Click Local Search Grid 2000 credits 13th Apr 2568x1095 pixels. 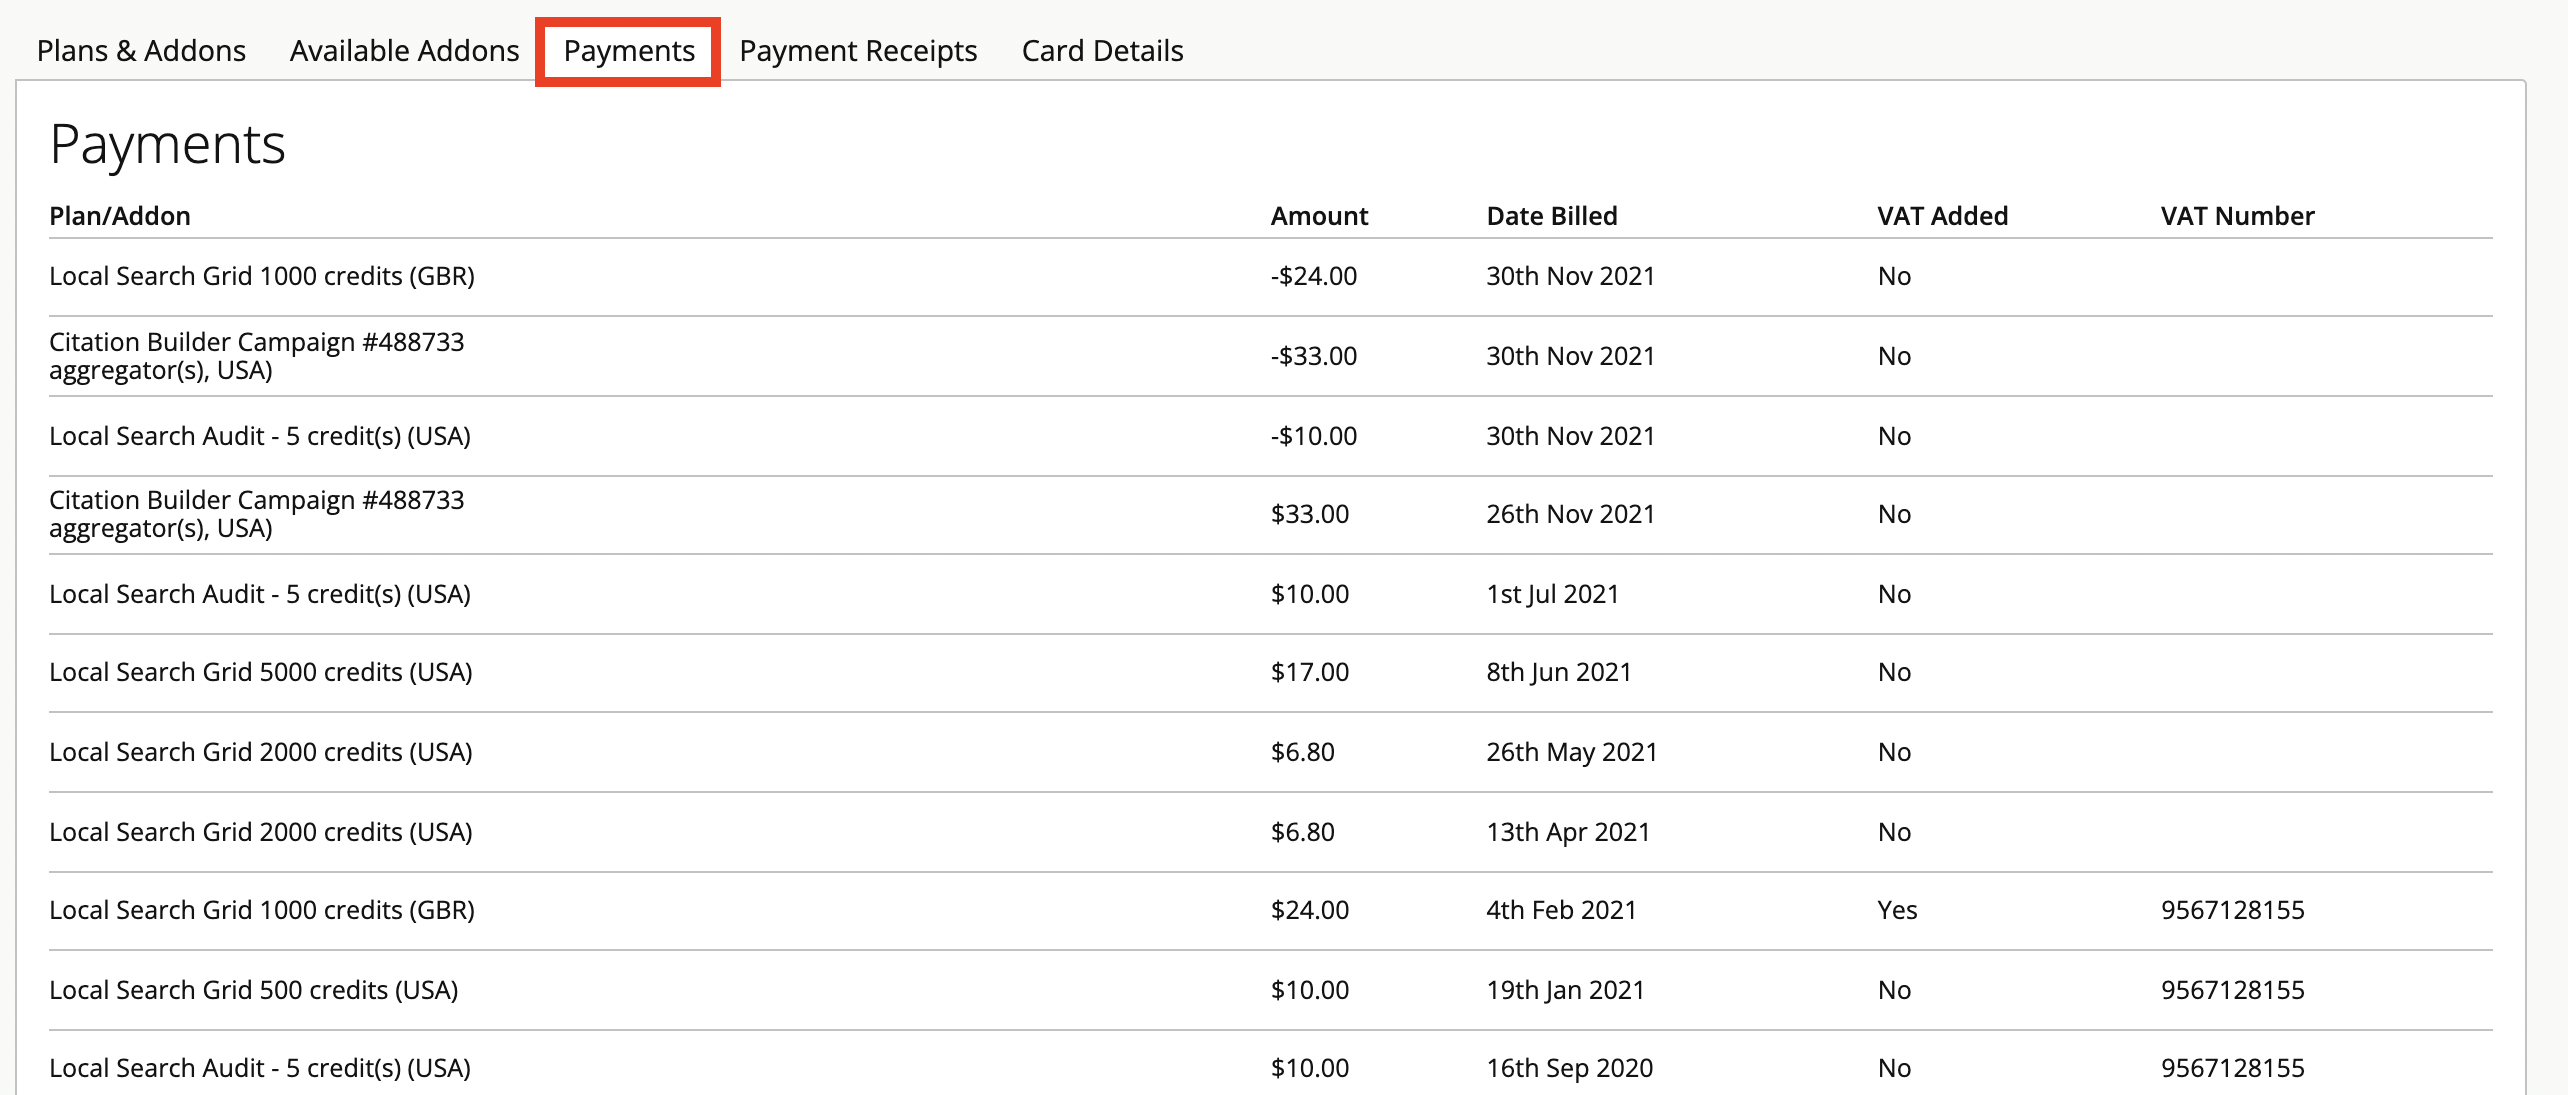click(261, 832)
